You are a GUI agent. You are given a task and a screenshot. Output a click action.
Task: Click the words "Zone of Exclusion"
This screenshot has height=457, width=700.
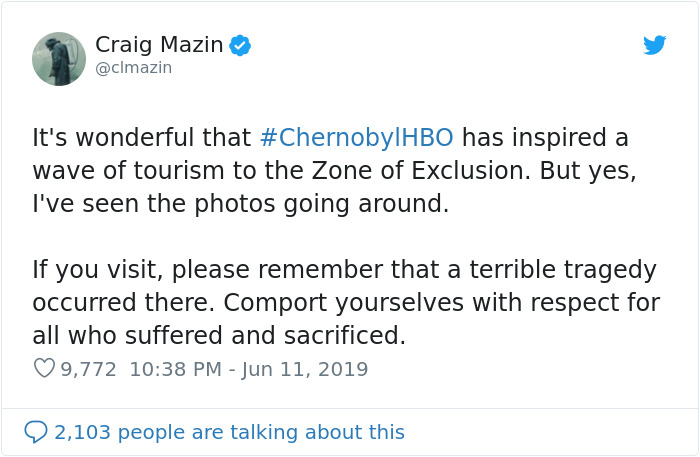[x=430, y=170]
